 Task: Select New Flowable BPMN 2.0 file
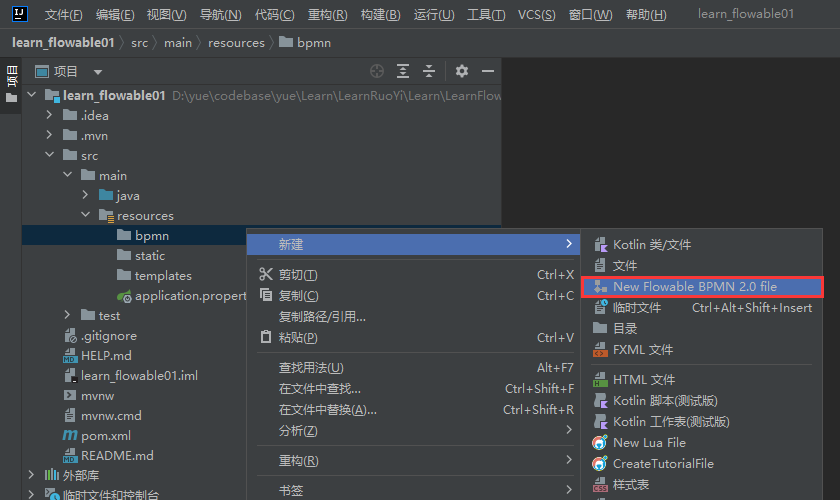[702, 287]
